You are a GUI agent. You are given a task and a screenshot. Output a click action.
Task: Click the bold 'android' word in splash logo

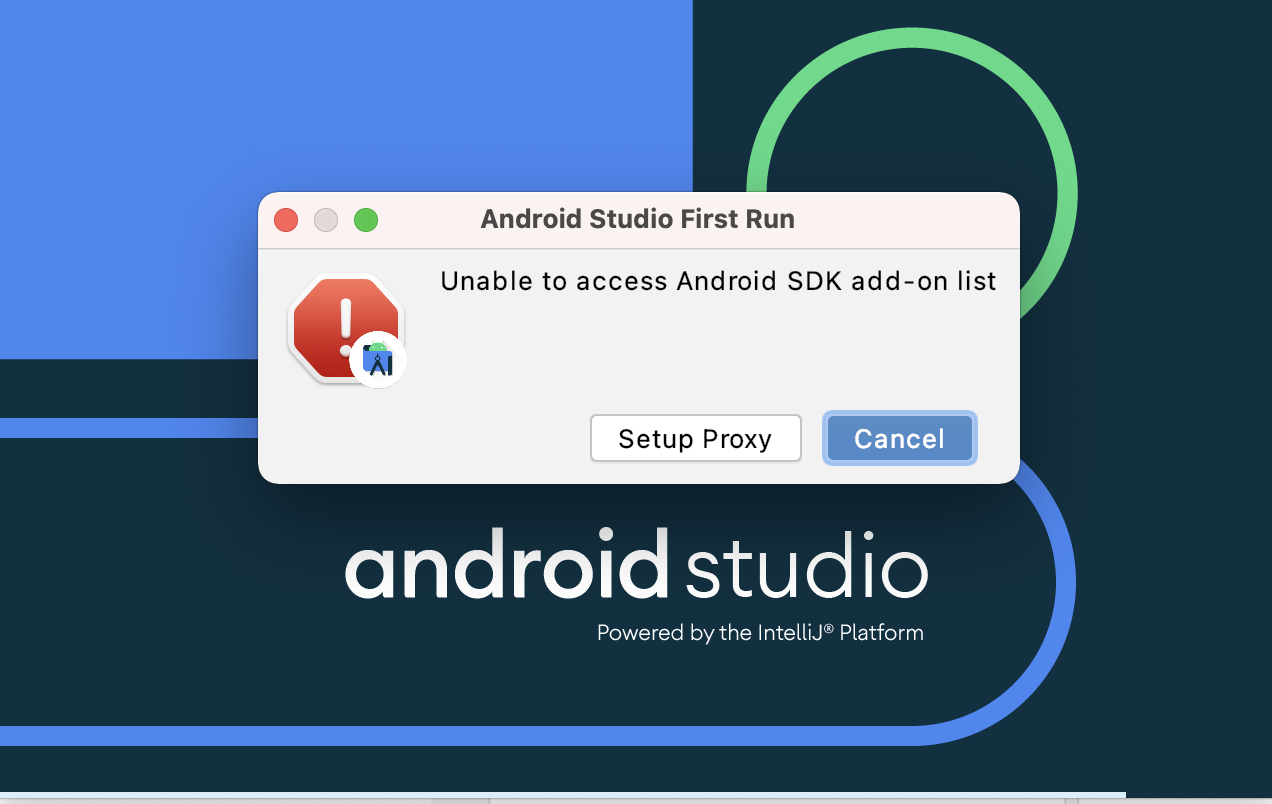point(506,565)
